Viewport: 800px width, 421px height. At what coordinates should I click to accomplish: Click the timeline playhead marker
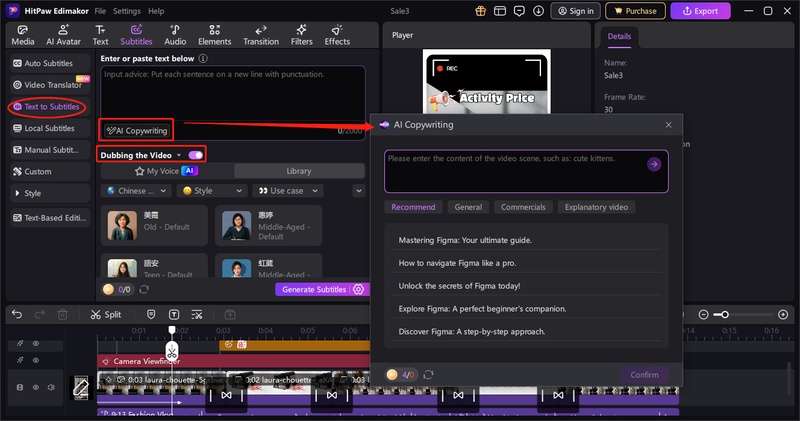[x=172, y=330]
